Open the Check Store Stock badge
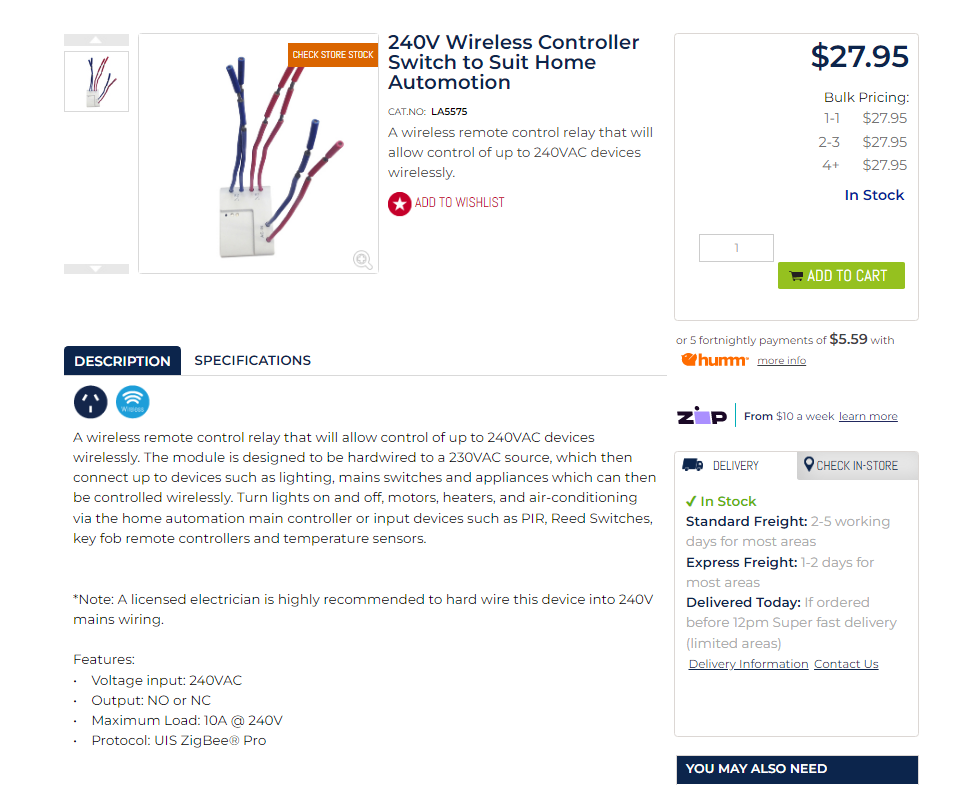This screenshot has height=785, width=955. 333,55
